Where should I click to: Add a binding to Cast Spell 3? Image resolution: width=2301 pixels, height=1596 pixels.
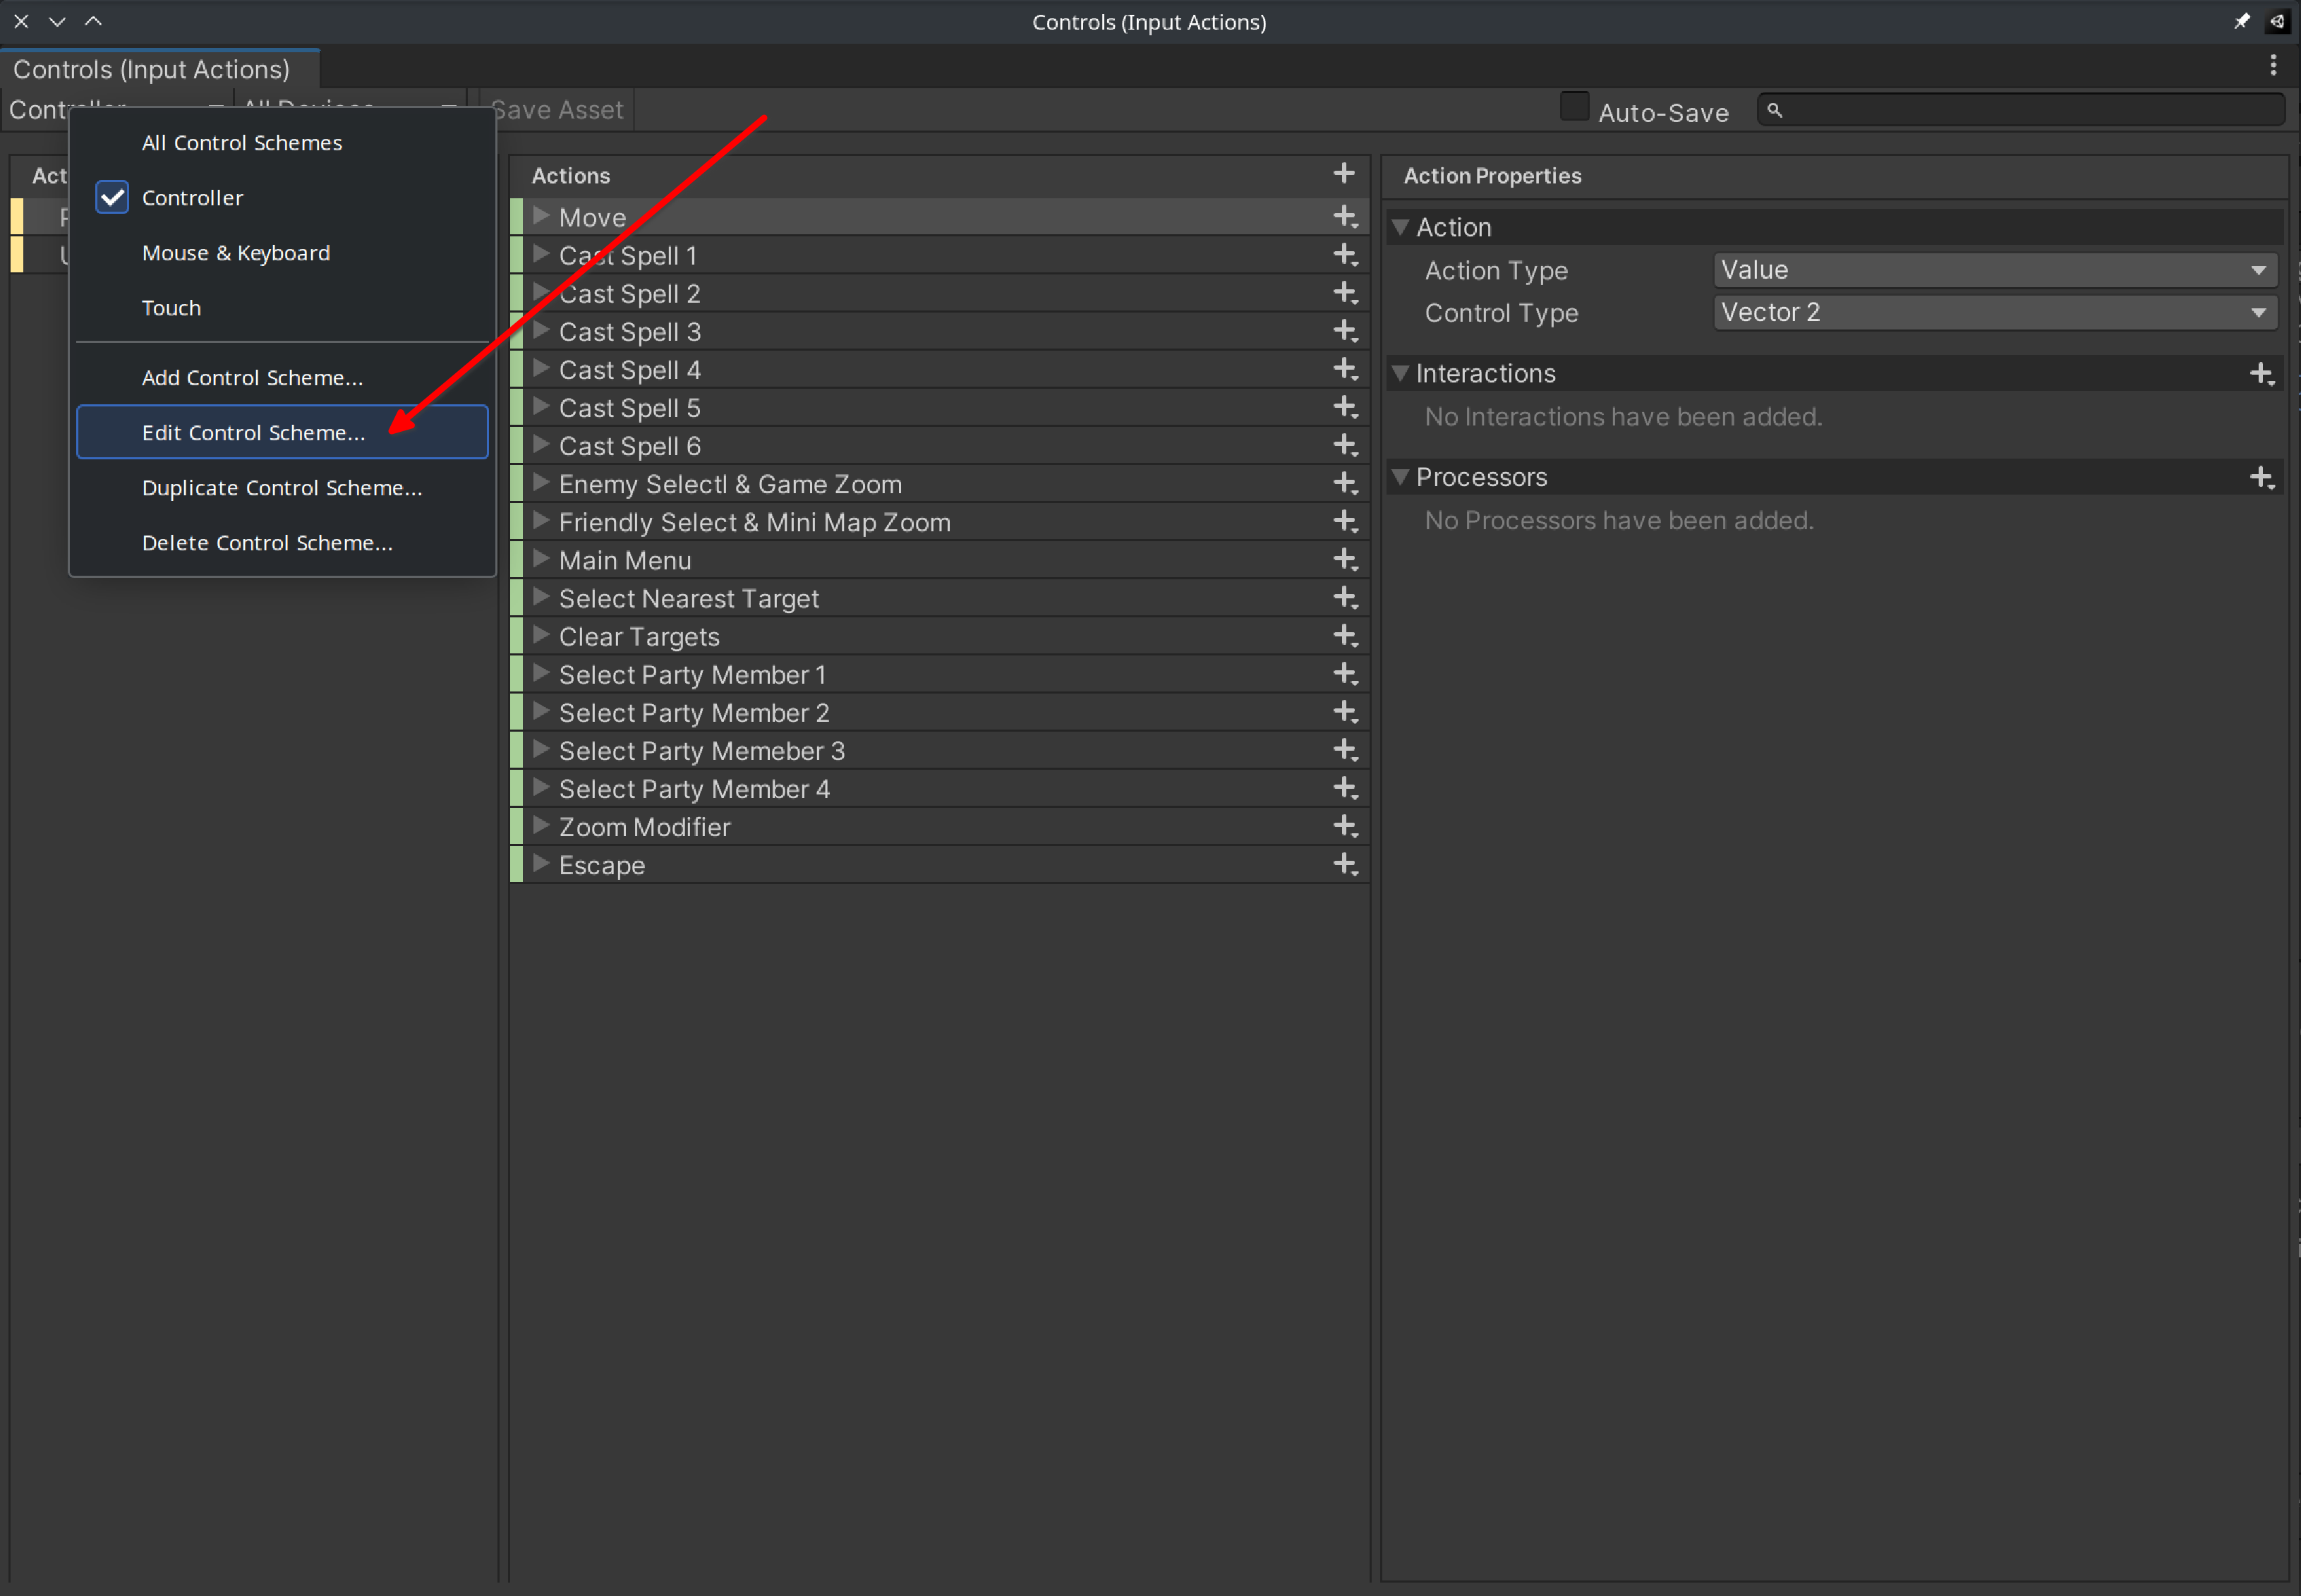(1344, 330)
